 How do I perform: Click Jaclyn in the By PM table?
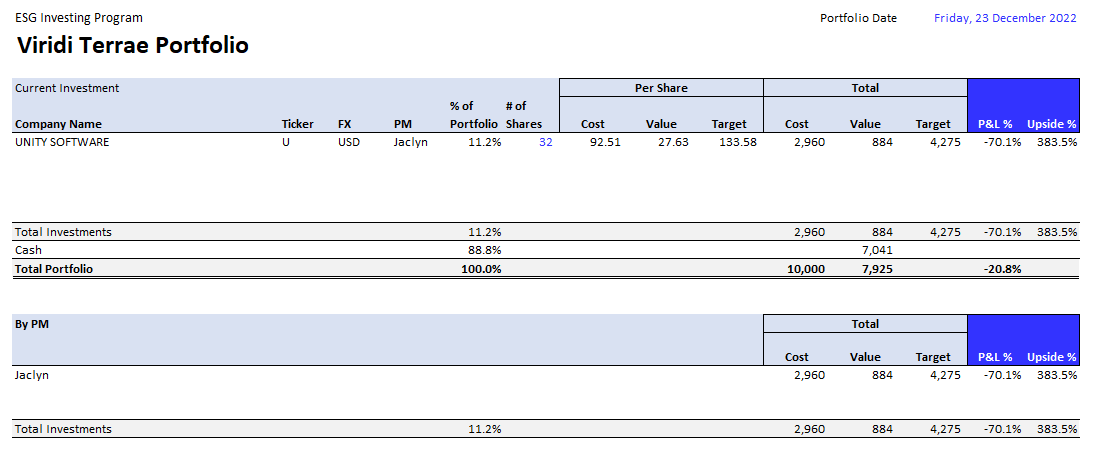32,375
